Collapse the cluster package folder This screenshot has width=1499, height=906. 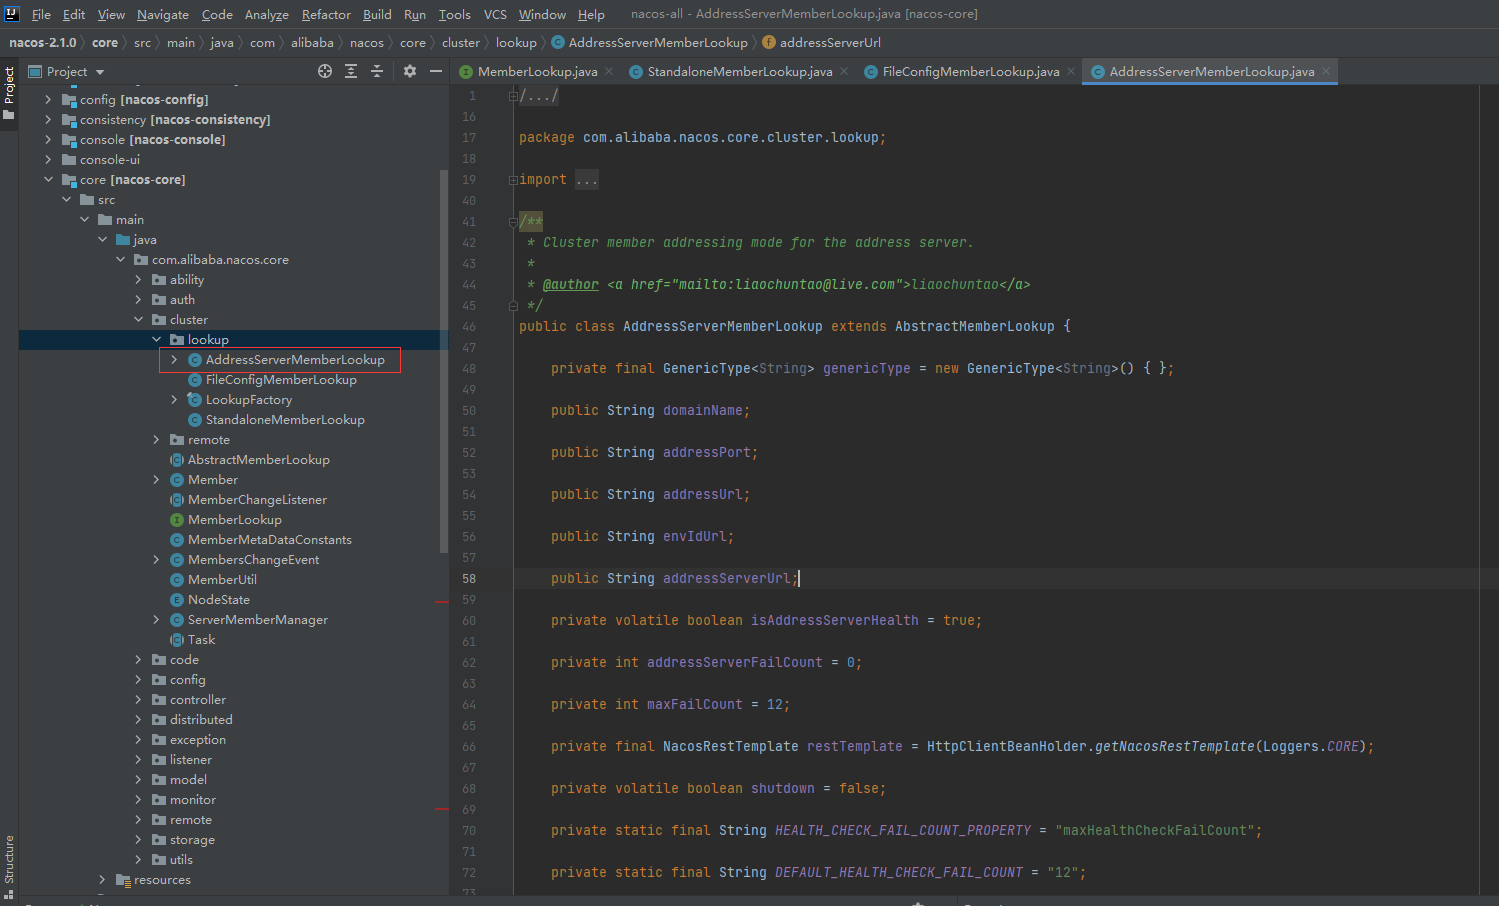pyautogui.click(x=138, y=319)
